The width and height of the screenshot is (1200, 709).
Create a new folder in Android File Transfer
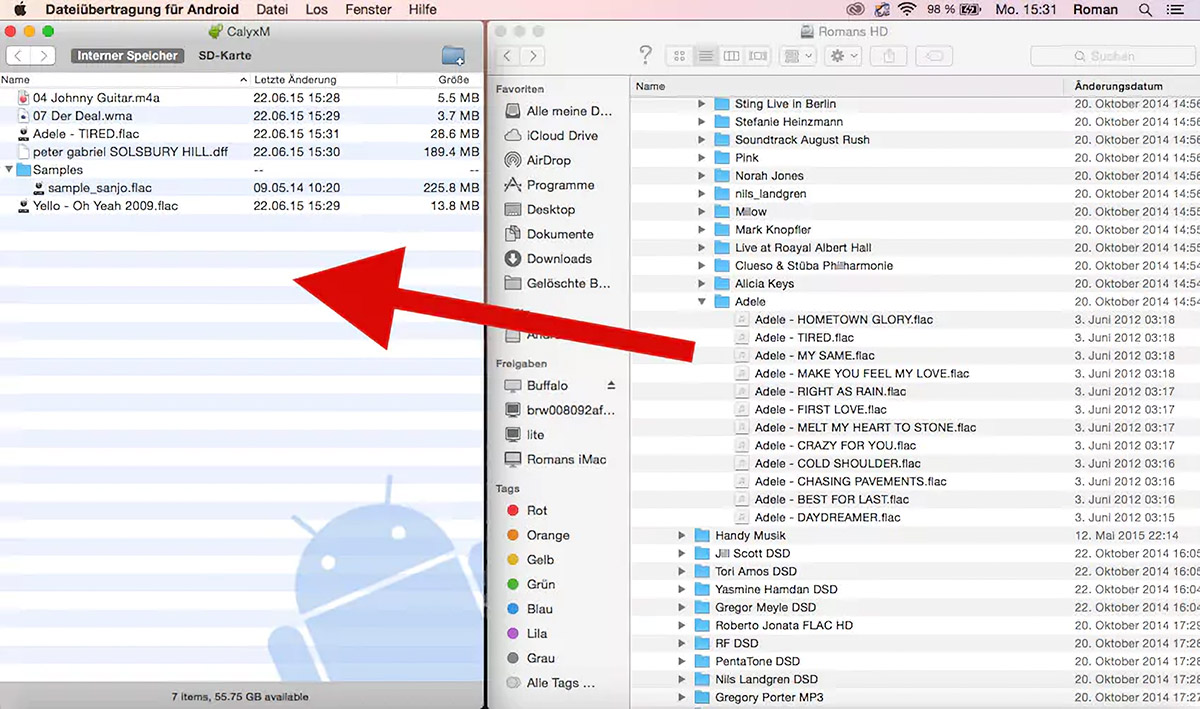453,56
